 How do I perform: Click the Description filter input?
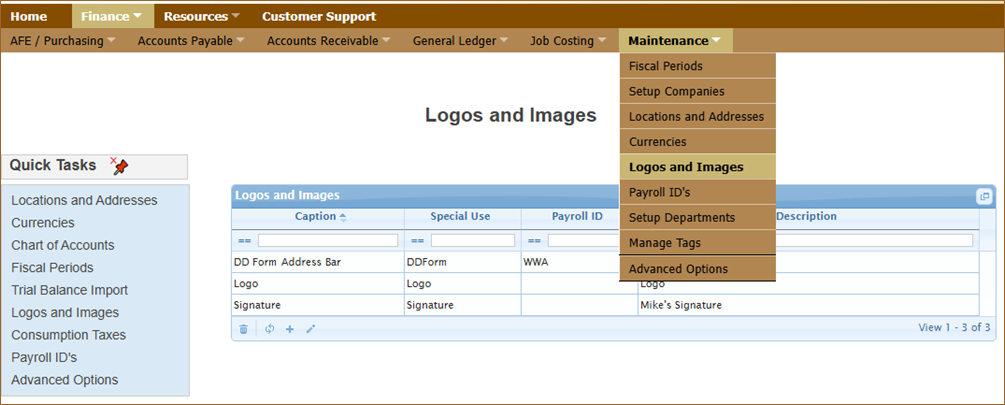point(874,241)
